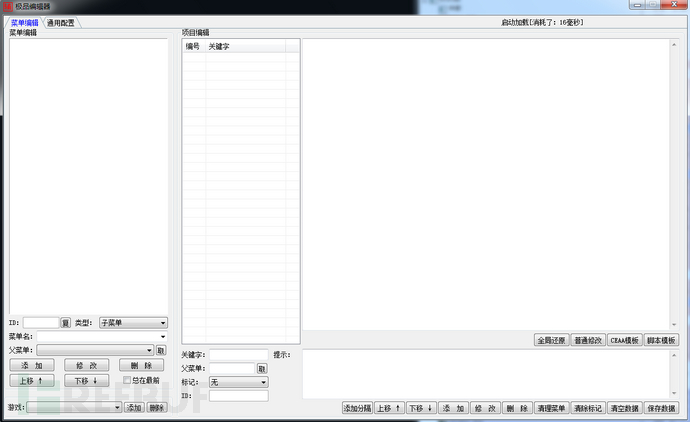This screenshot has height=422, width=690.
Task: Open the 标记 dropdown showing 无
Action: [239, 382]
